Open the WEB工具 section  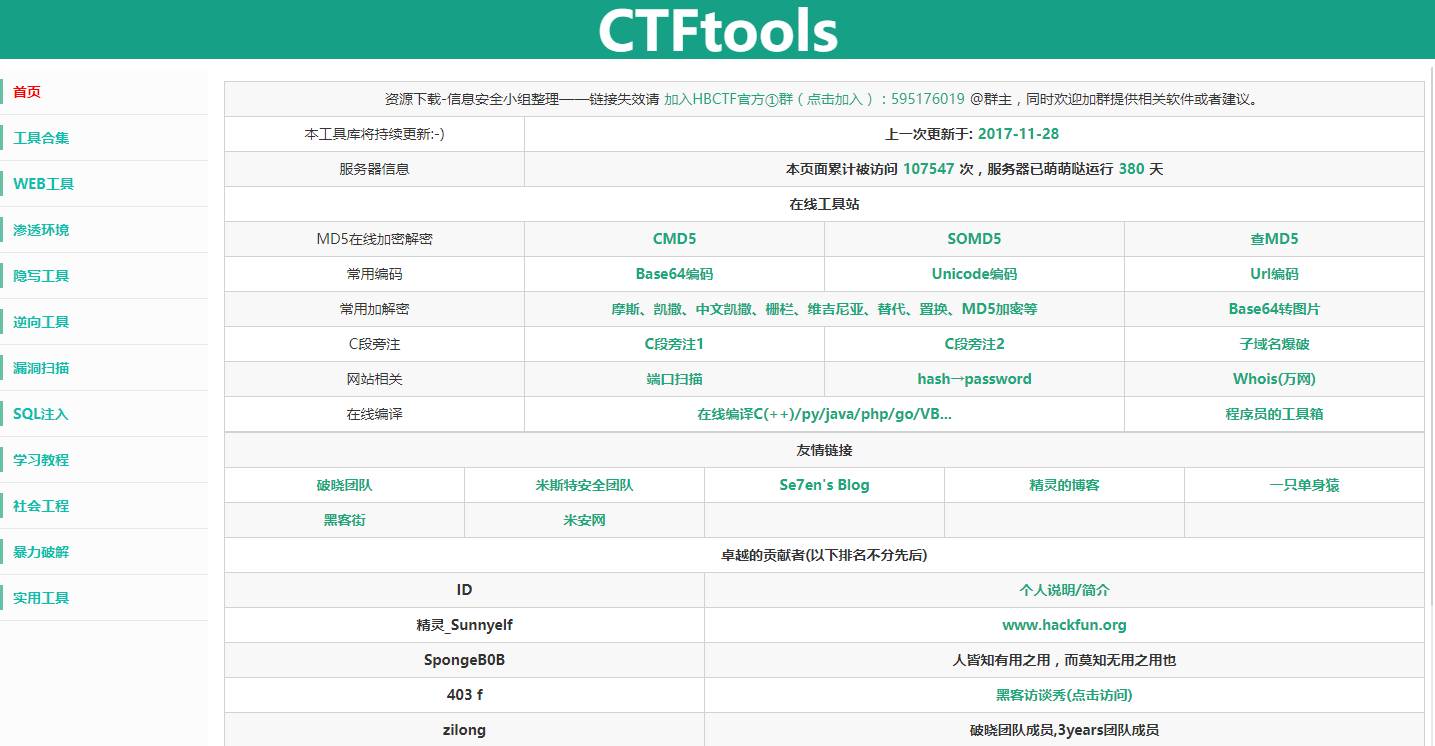pyautogui.click(x=42, y=184)
